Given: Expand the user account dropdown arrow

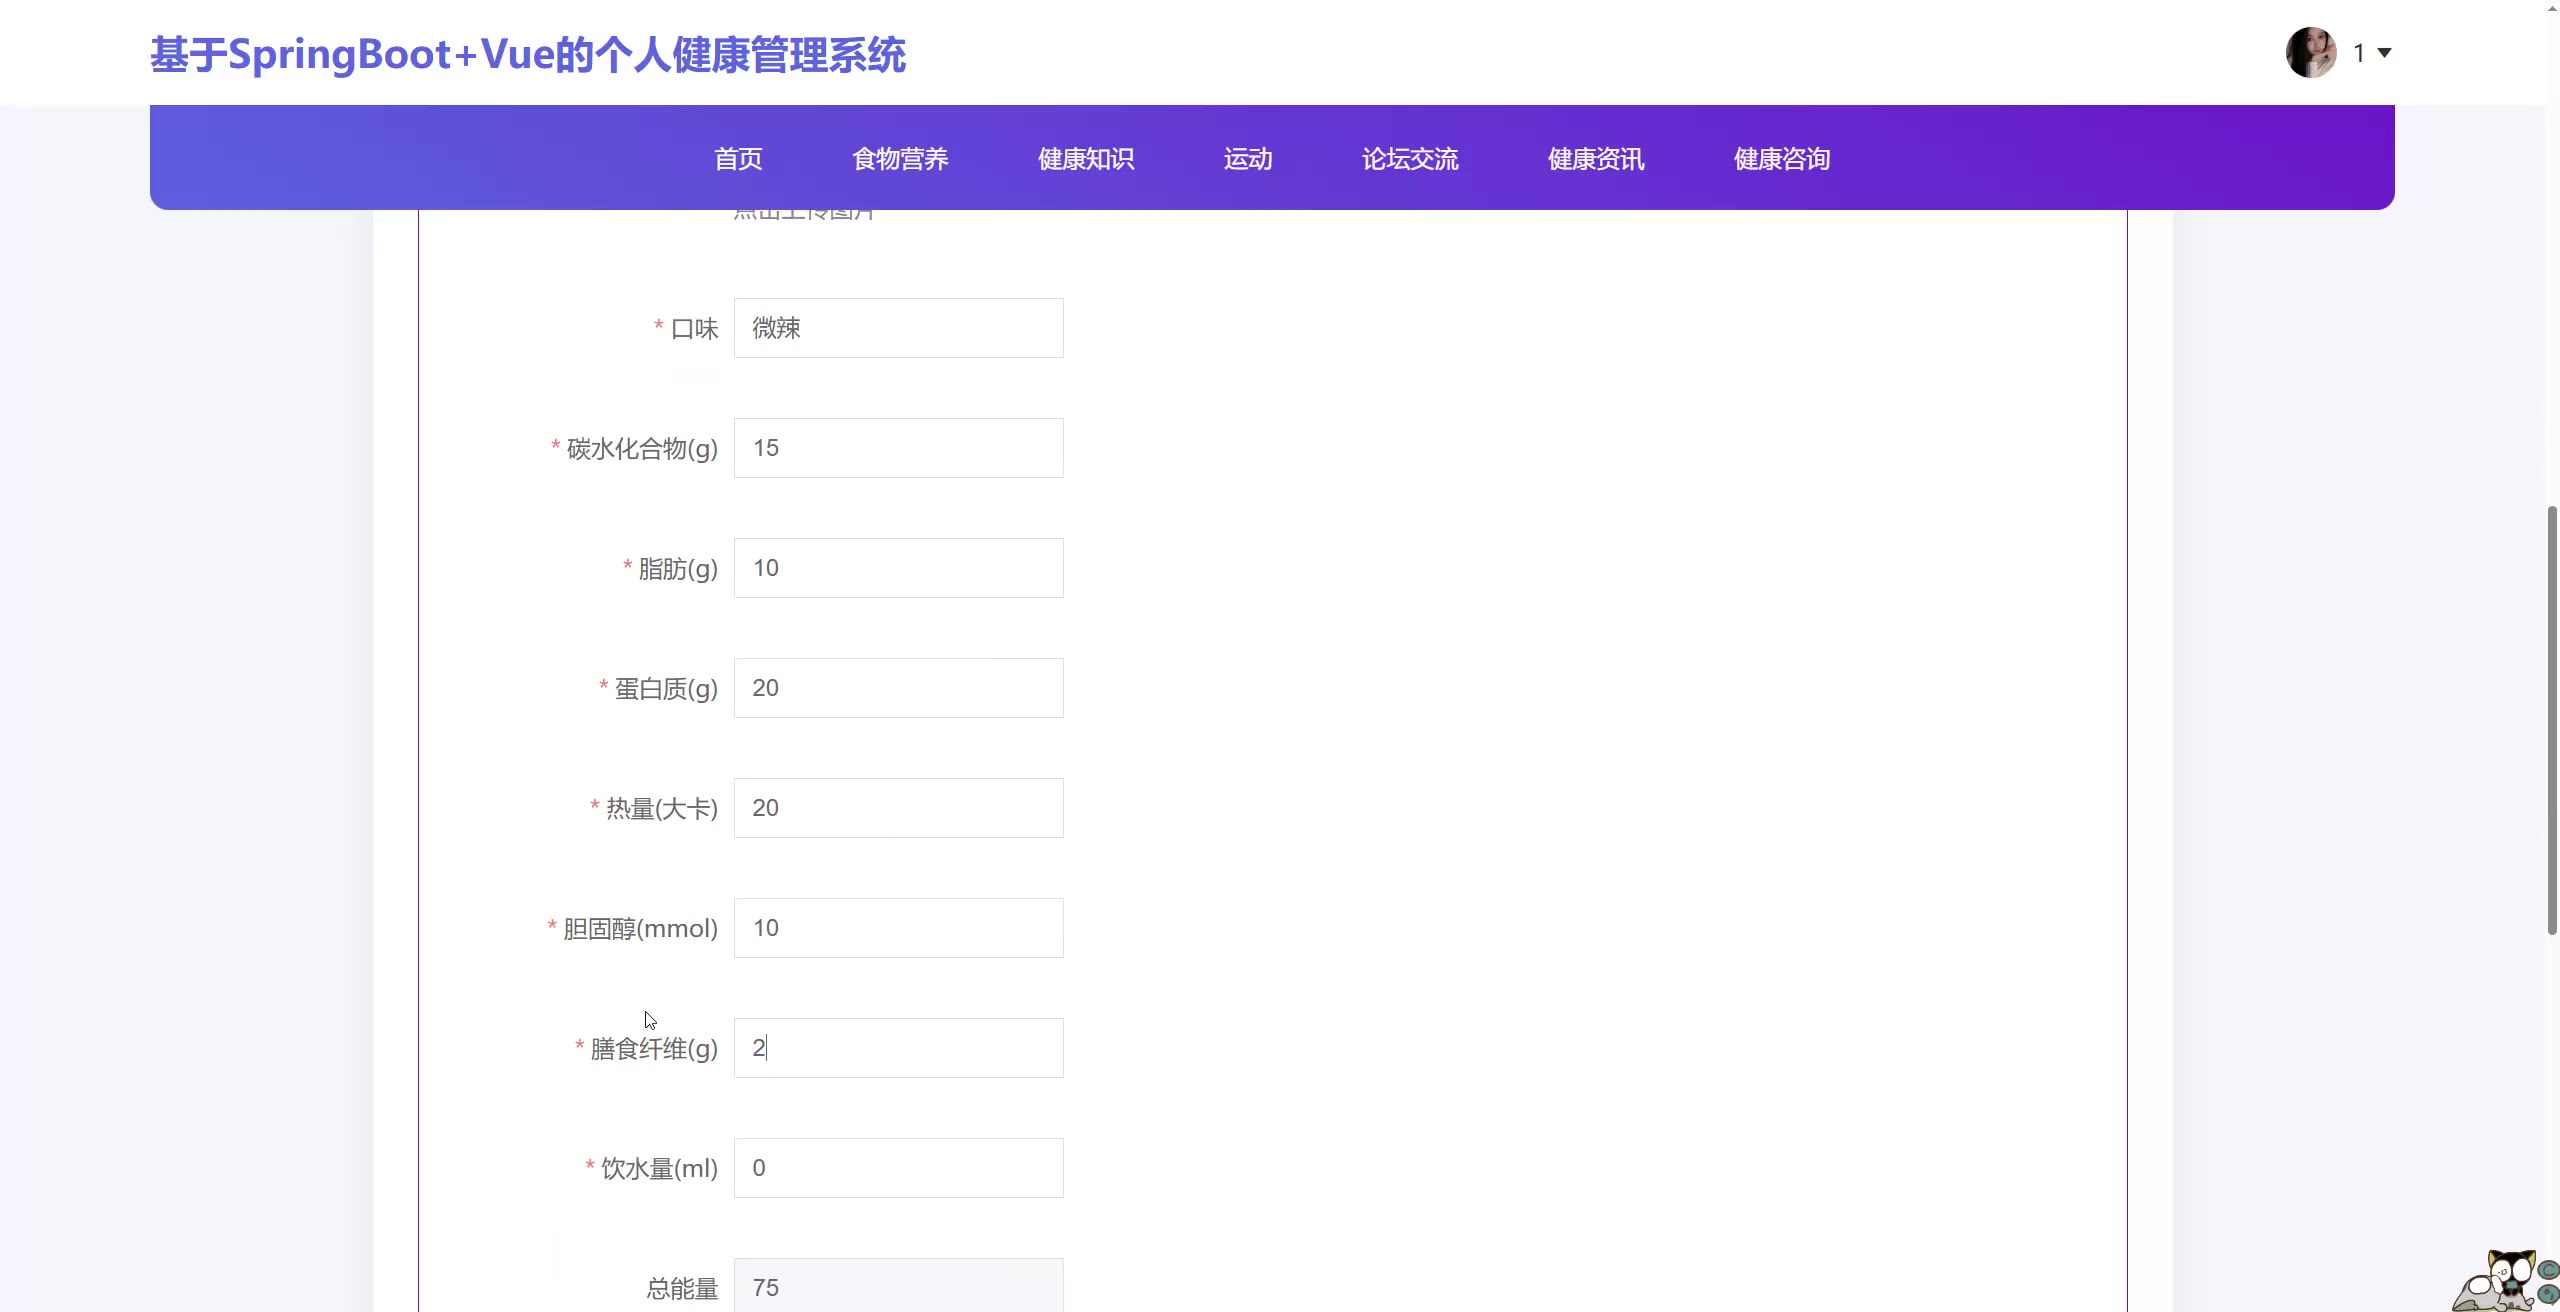Looking at the screenshot, I should [2384, 53].
